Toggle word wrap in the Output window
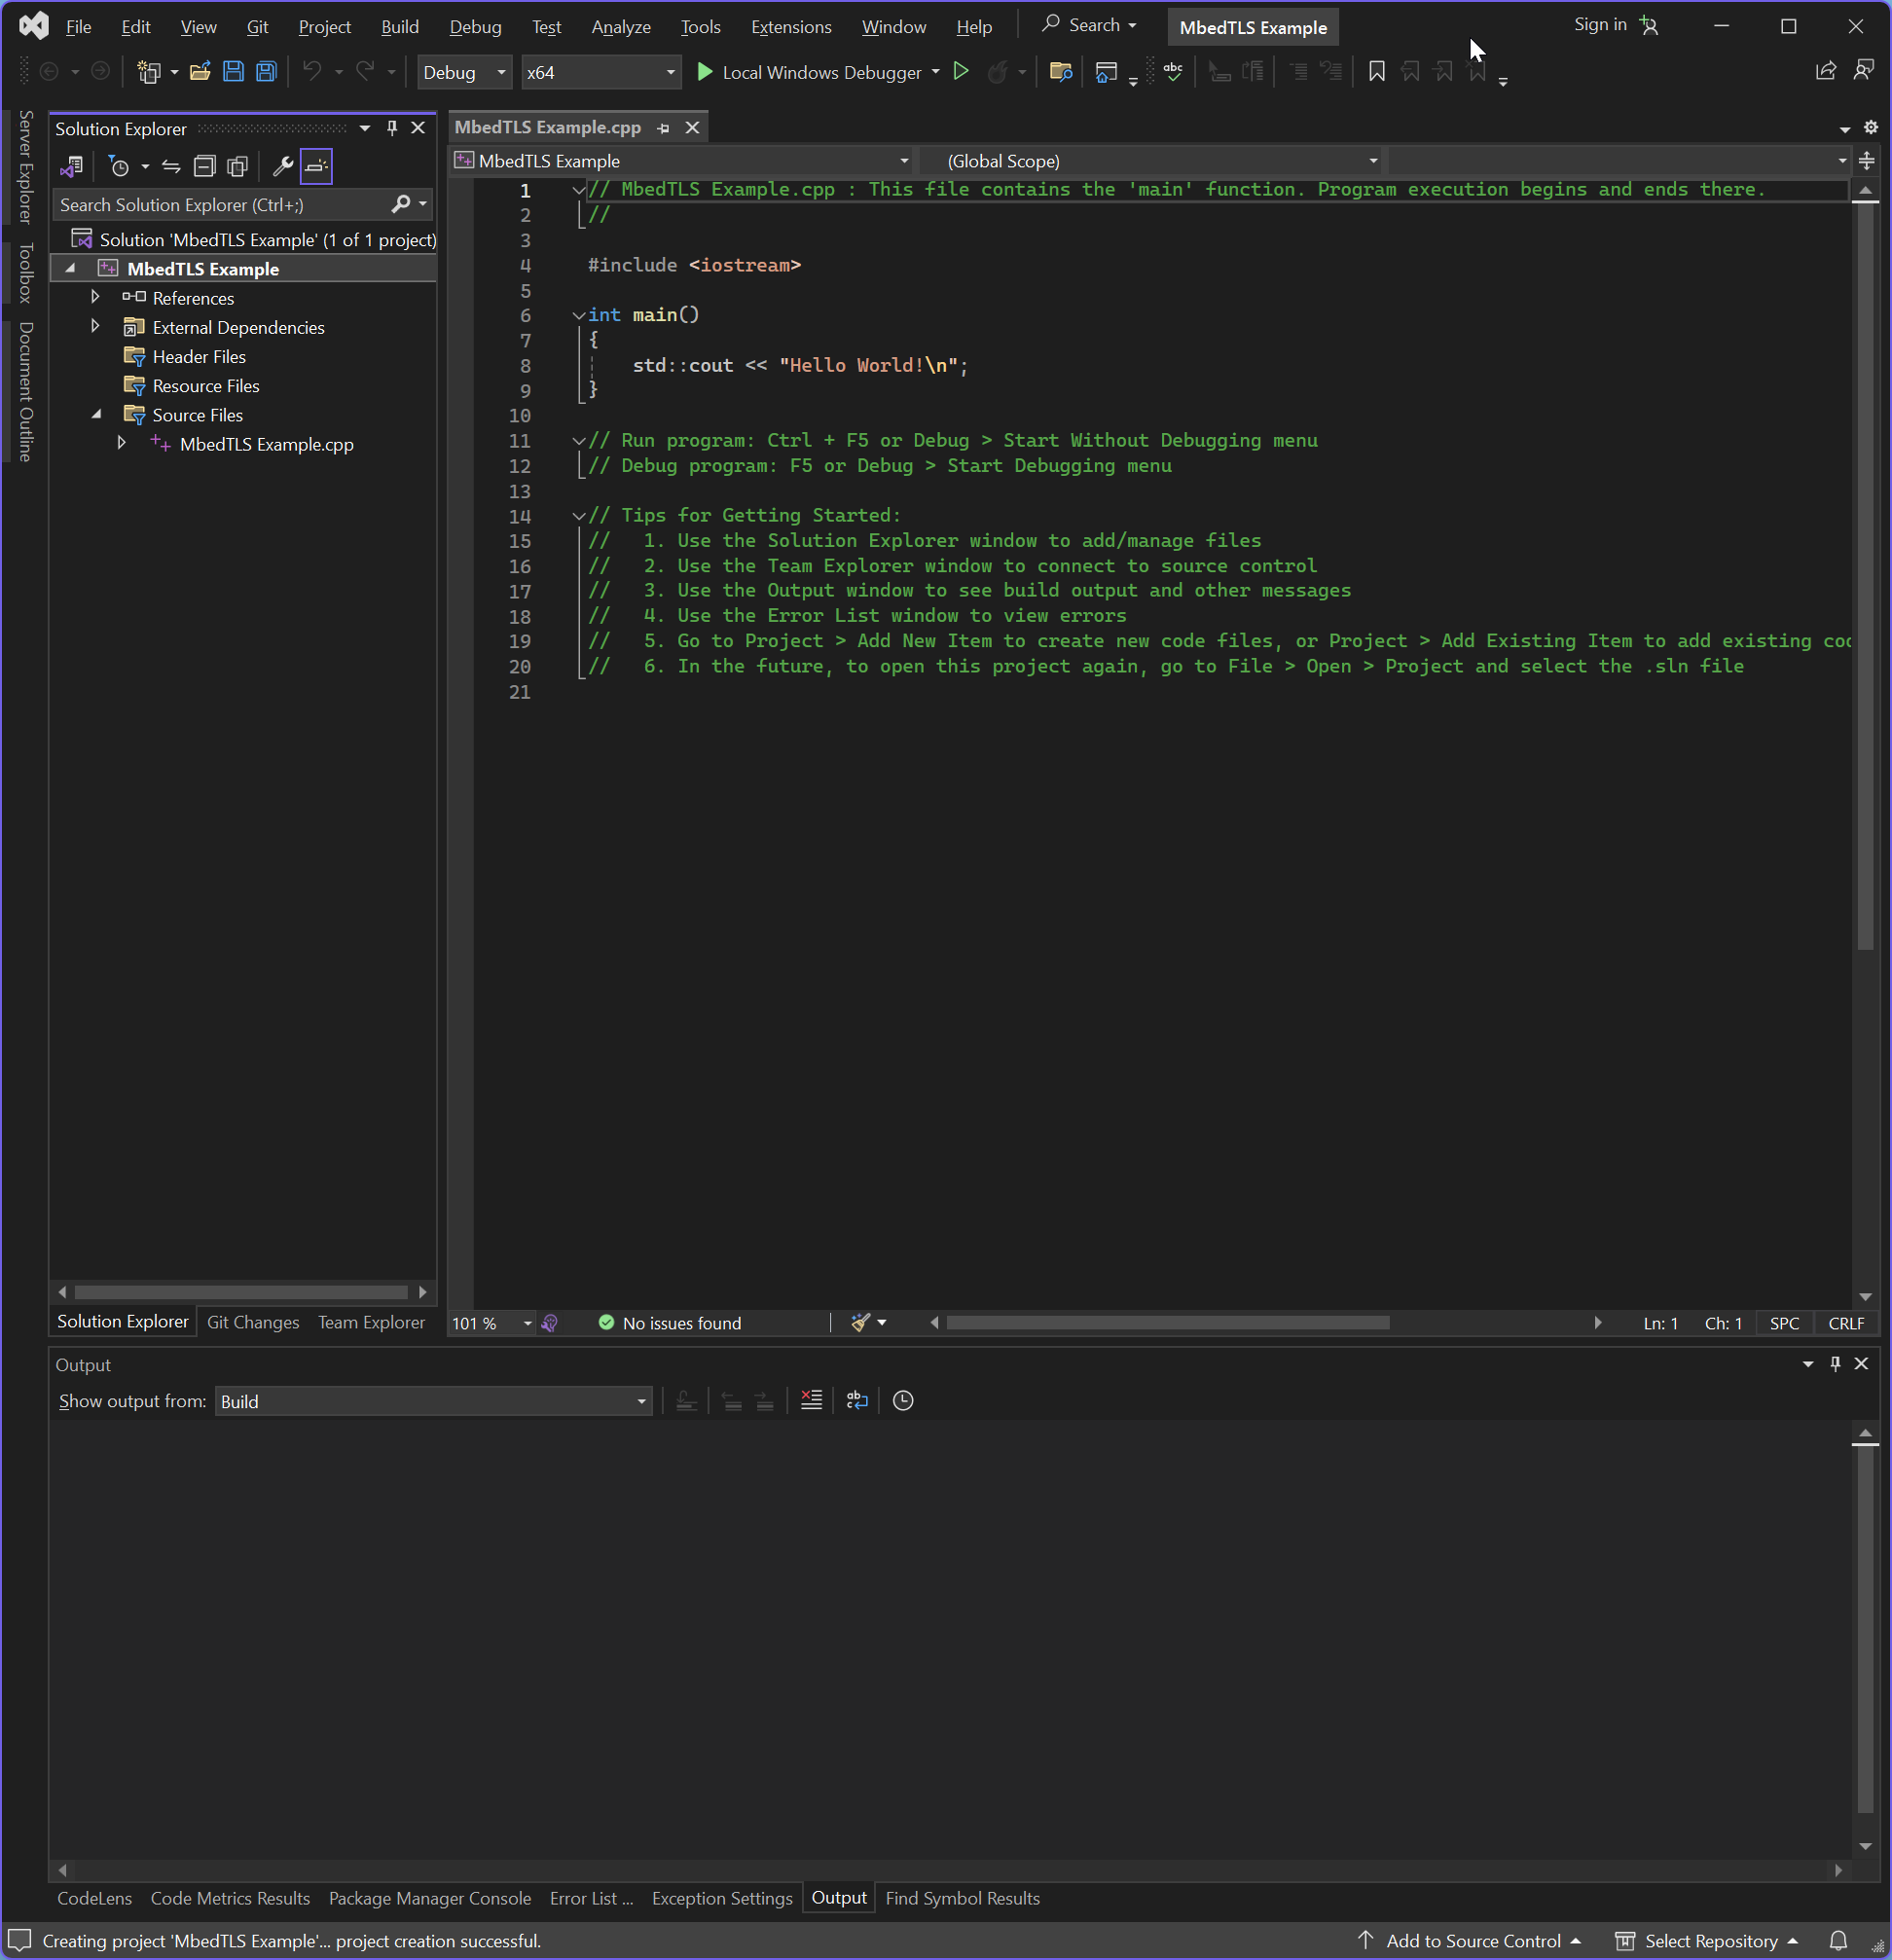This screenshot has width=1892, height=1960. coord(856,1401)
